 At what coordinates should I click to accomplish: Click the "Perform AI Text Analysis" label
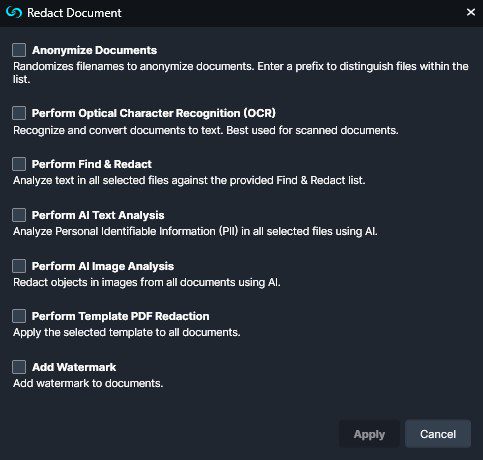pos(98,215)
